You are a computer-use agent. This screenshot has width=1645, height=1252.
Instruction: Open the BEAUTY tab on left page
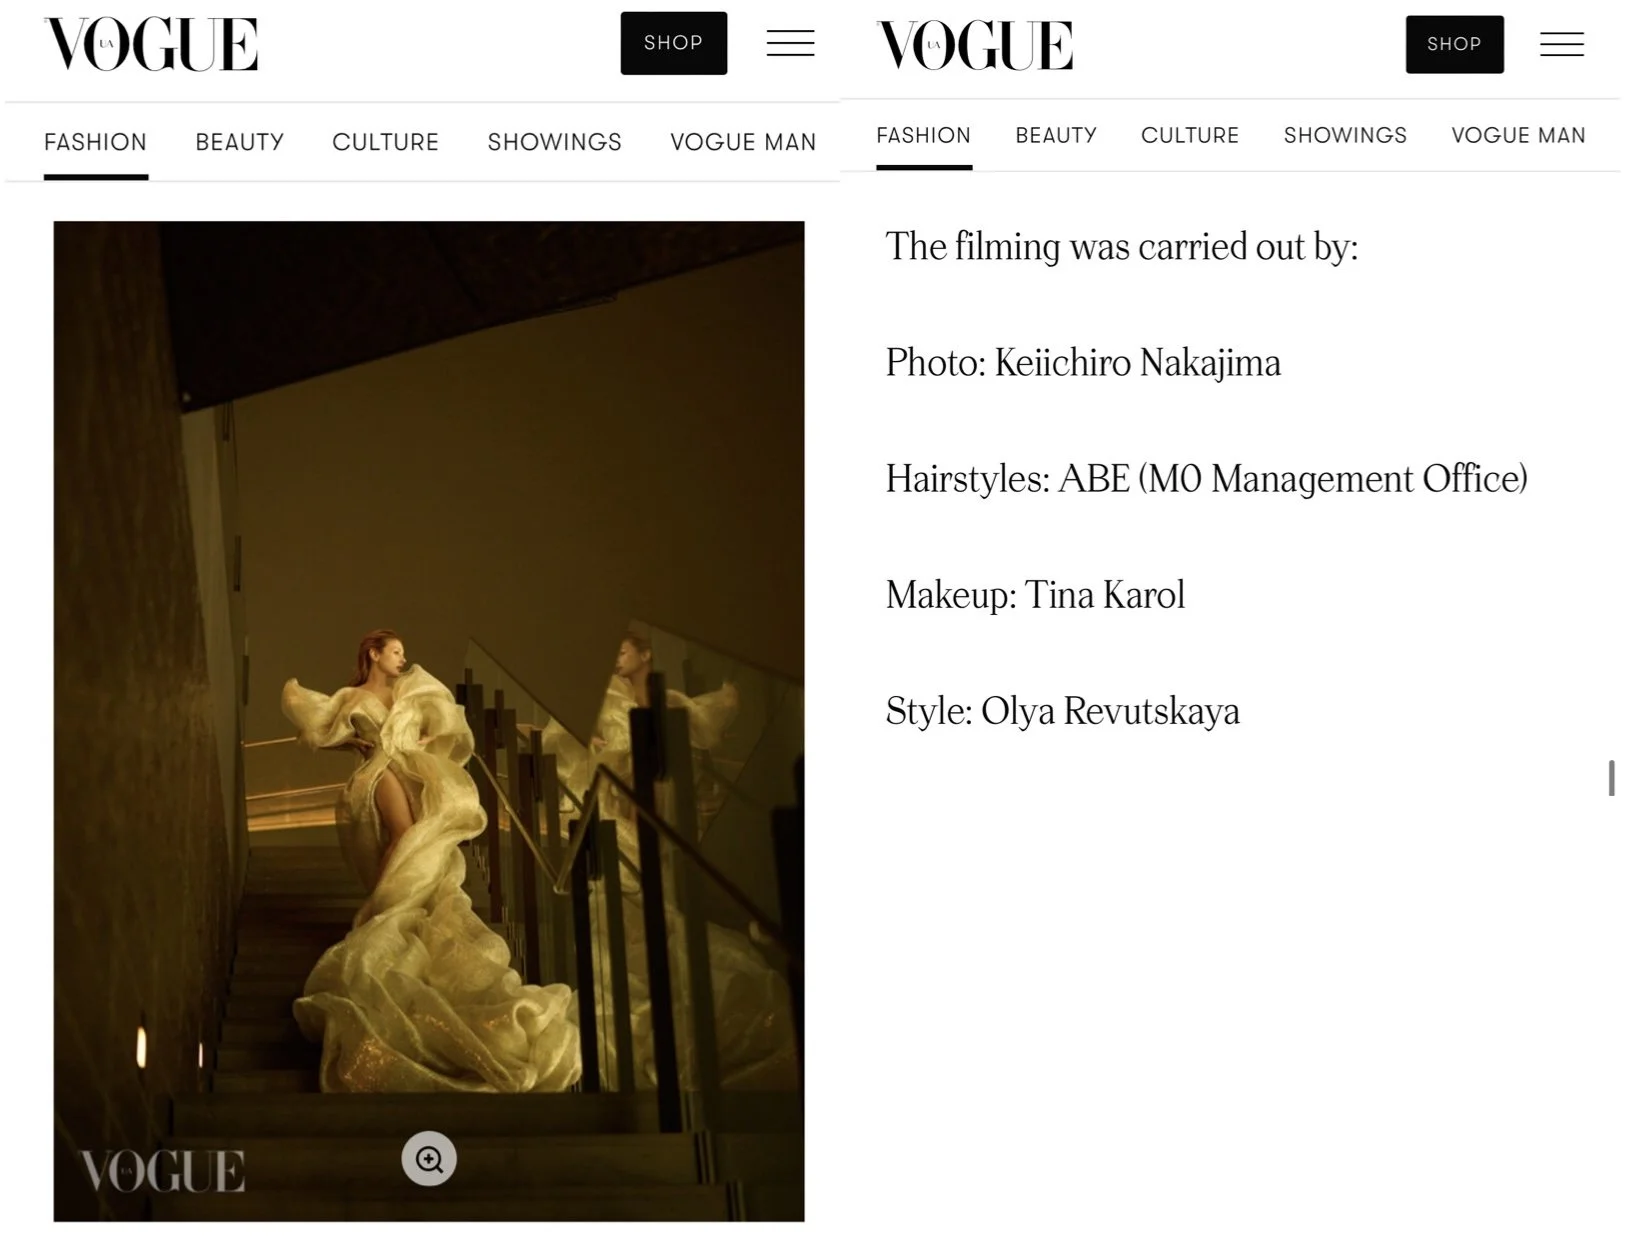[240, 142]
